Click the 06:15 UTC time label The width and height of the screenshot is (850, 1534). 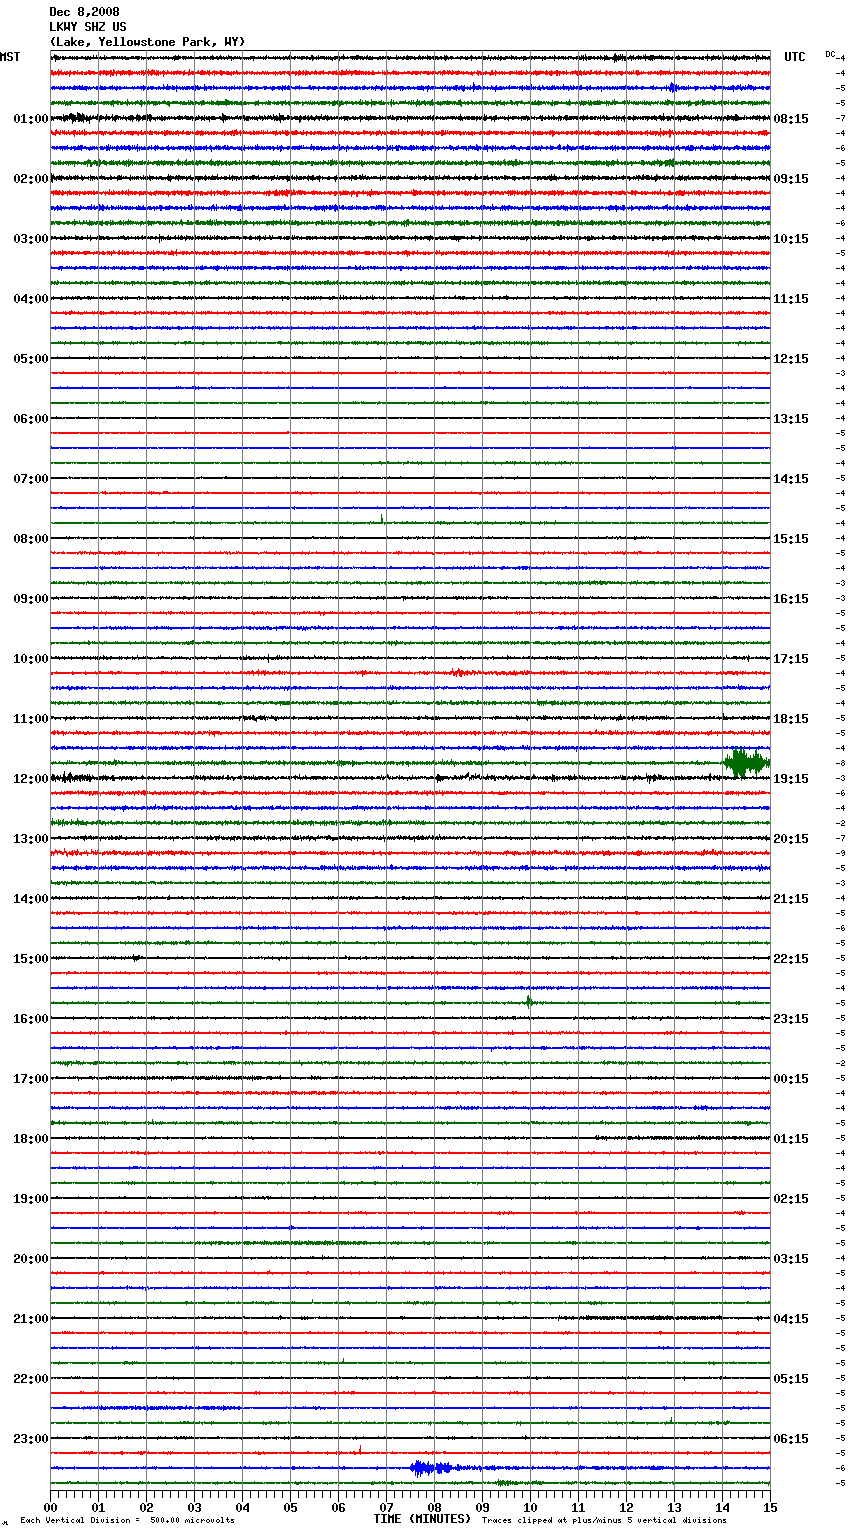[x=791, y=1439]
